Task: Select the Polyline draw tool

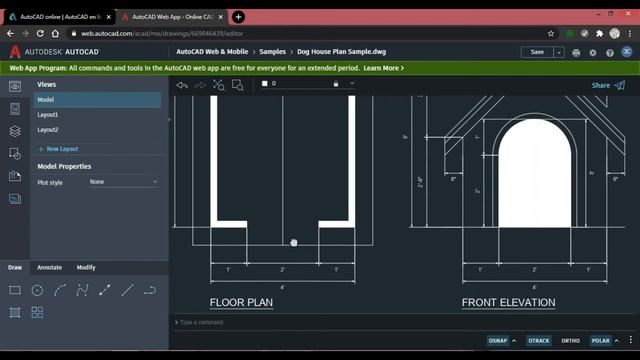Action: coord(104,290)
